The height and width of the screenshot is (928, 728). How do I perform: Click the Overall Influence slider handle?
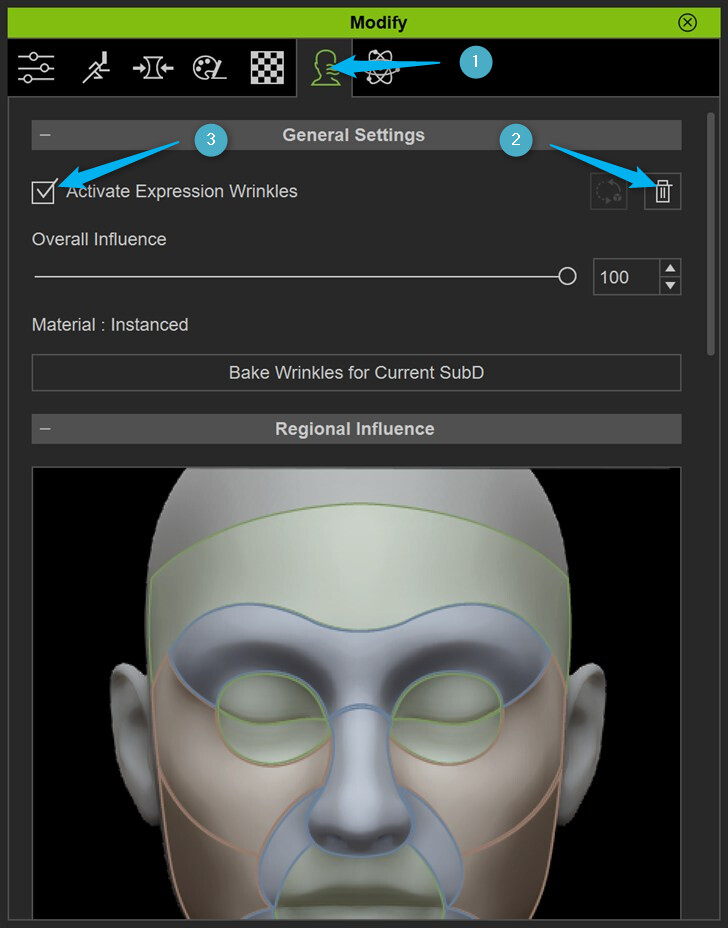click(x=567, y=277)
